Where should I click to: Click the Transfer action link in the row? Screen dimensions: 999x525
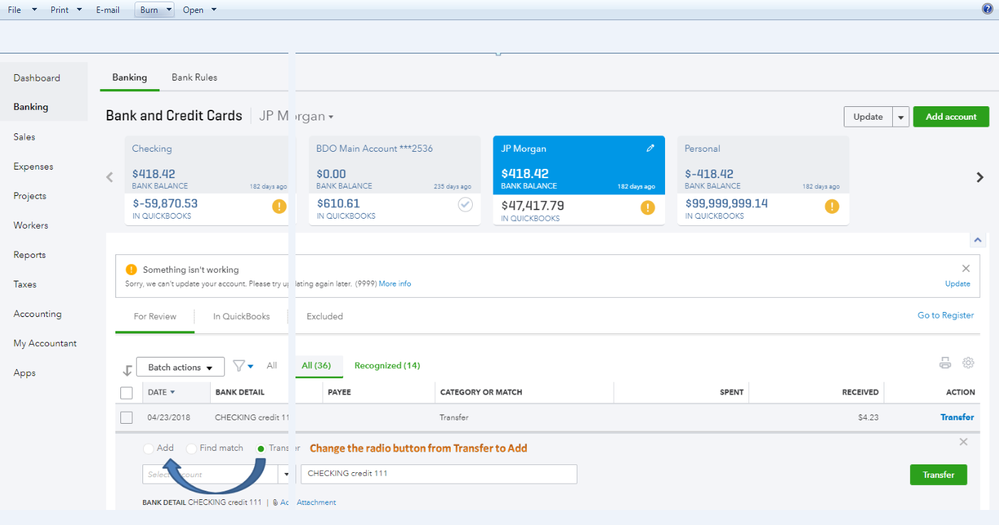click(957, 417)
